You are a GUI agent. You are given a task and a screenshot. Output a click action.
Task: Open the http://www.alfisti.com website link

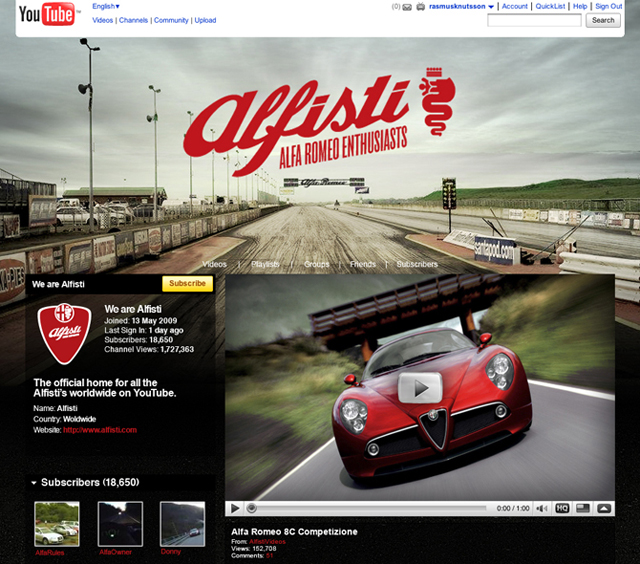point(100,430)
